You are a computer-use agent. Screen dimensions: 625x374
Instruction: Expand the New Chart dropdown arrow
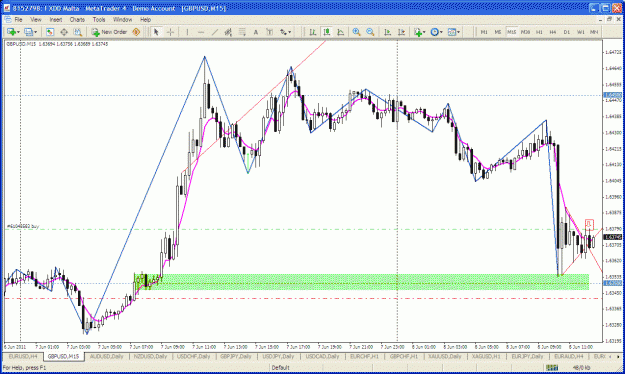[x=18, y=32]
